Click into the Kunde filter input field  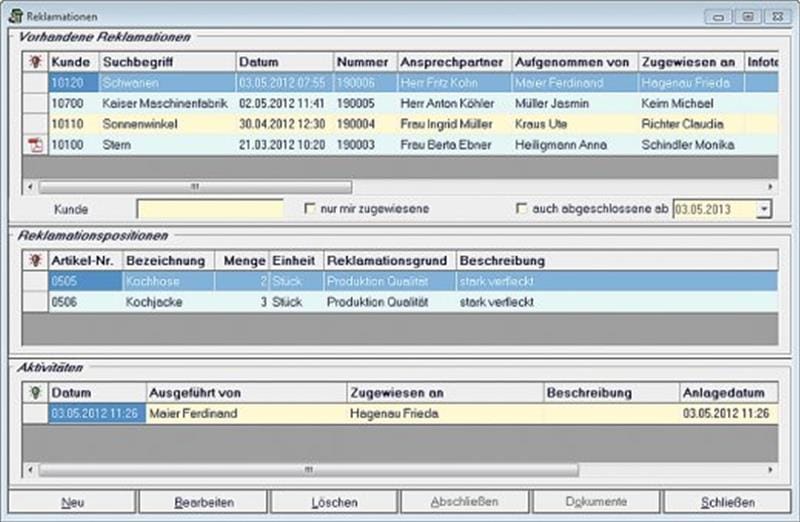click(210, 210)
